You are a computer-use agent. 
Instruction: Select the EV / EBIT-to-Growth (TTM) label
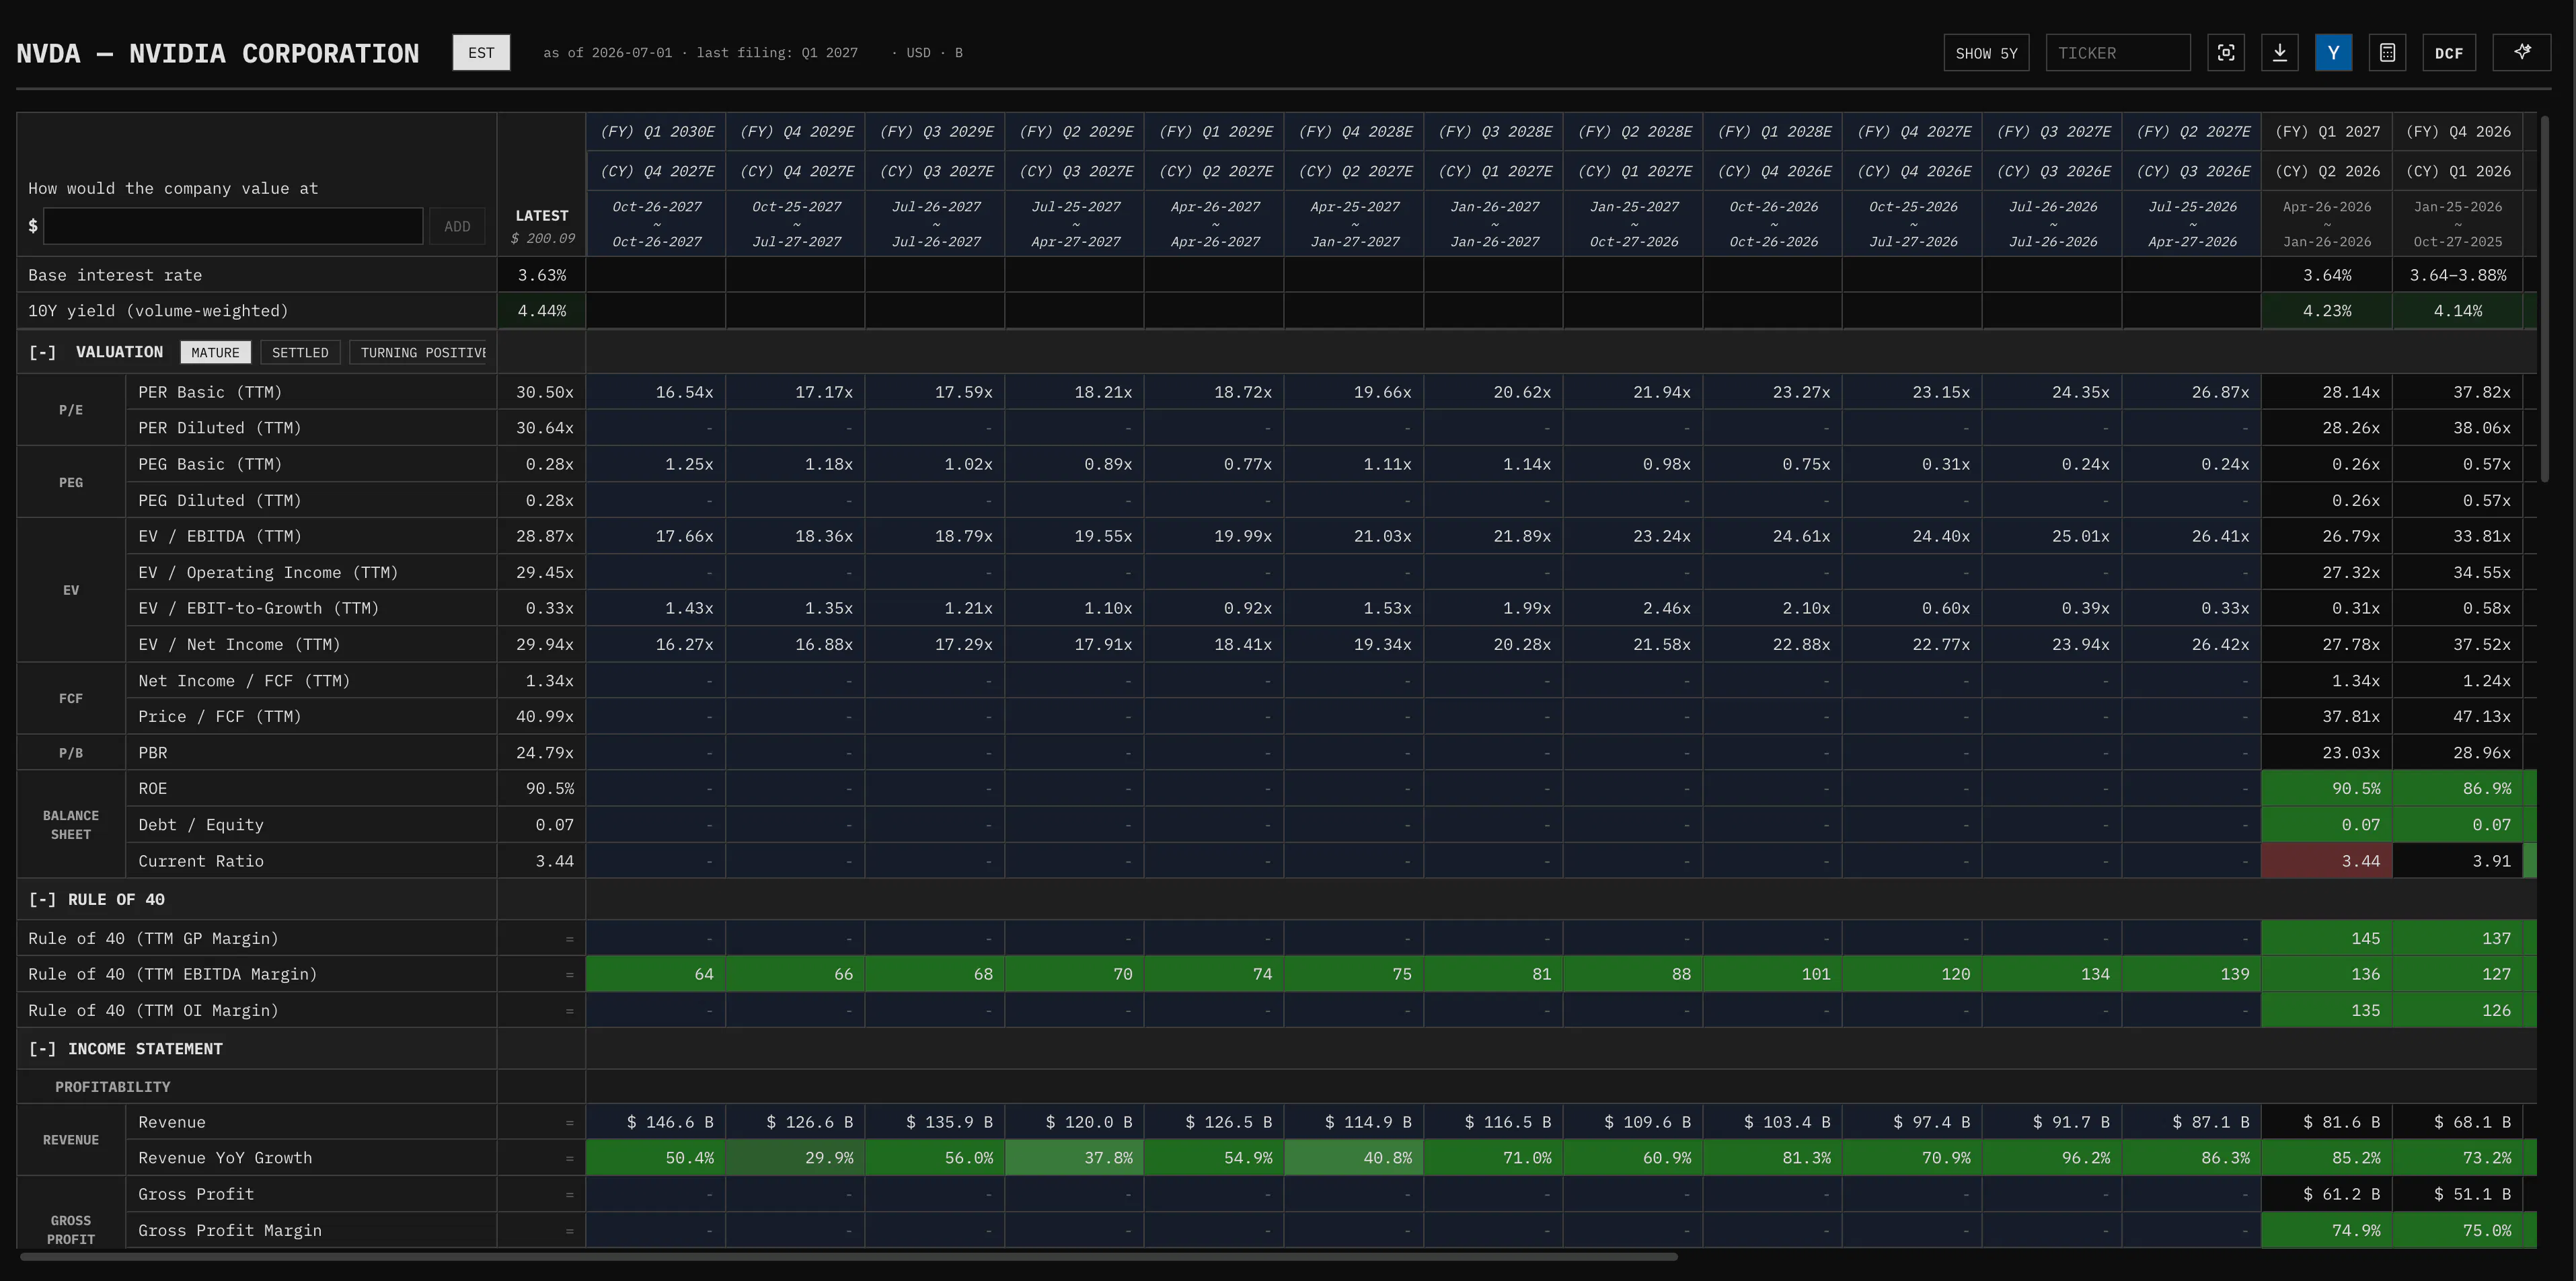point(258,608)
